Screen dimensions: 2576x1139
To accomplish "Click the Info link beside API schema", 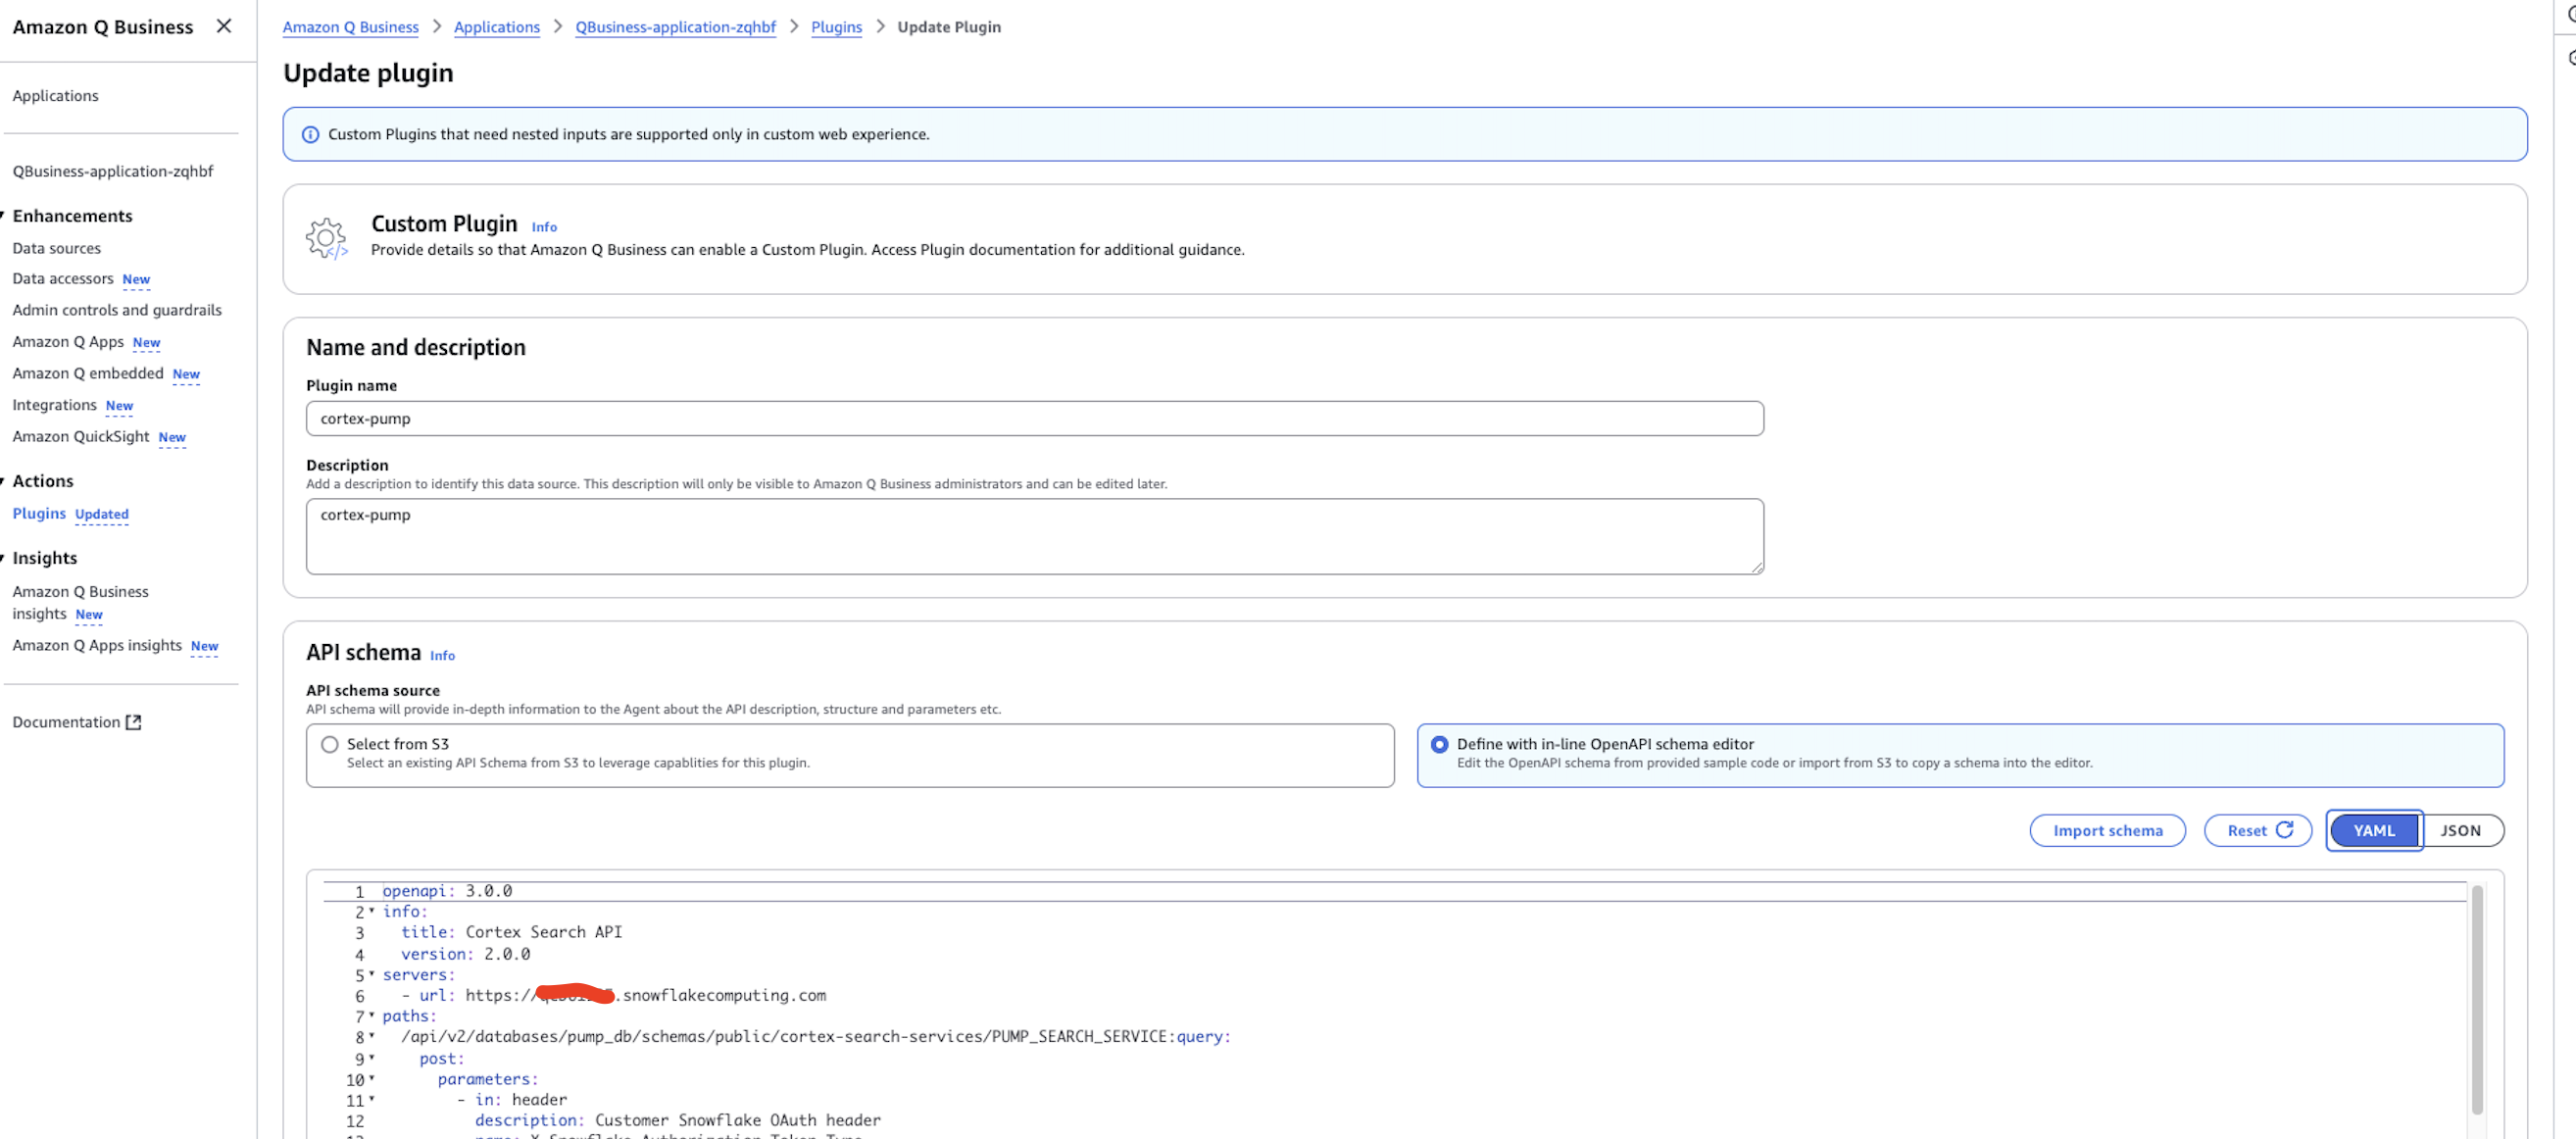I will 442,656.
